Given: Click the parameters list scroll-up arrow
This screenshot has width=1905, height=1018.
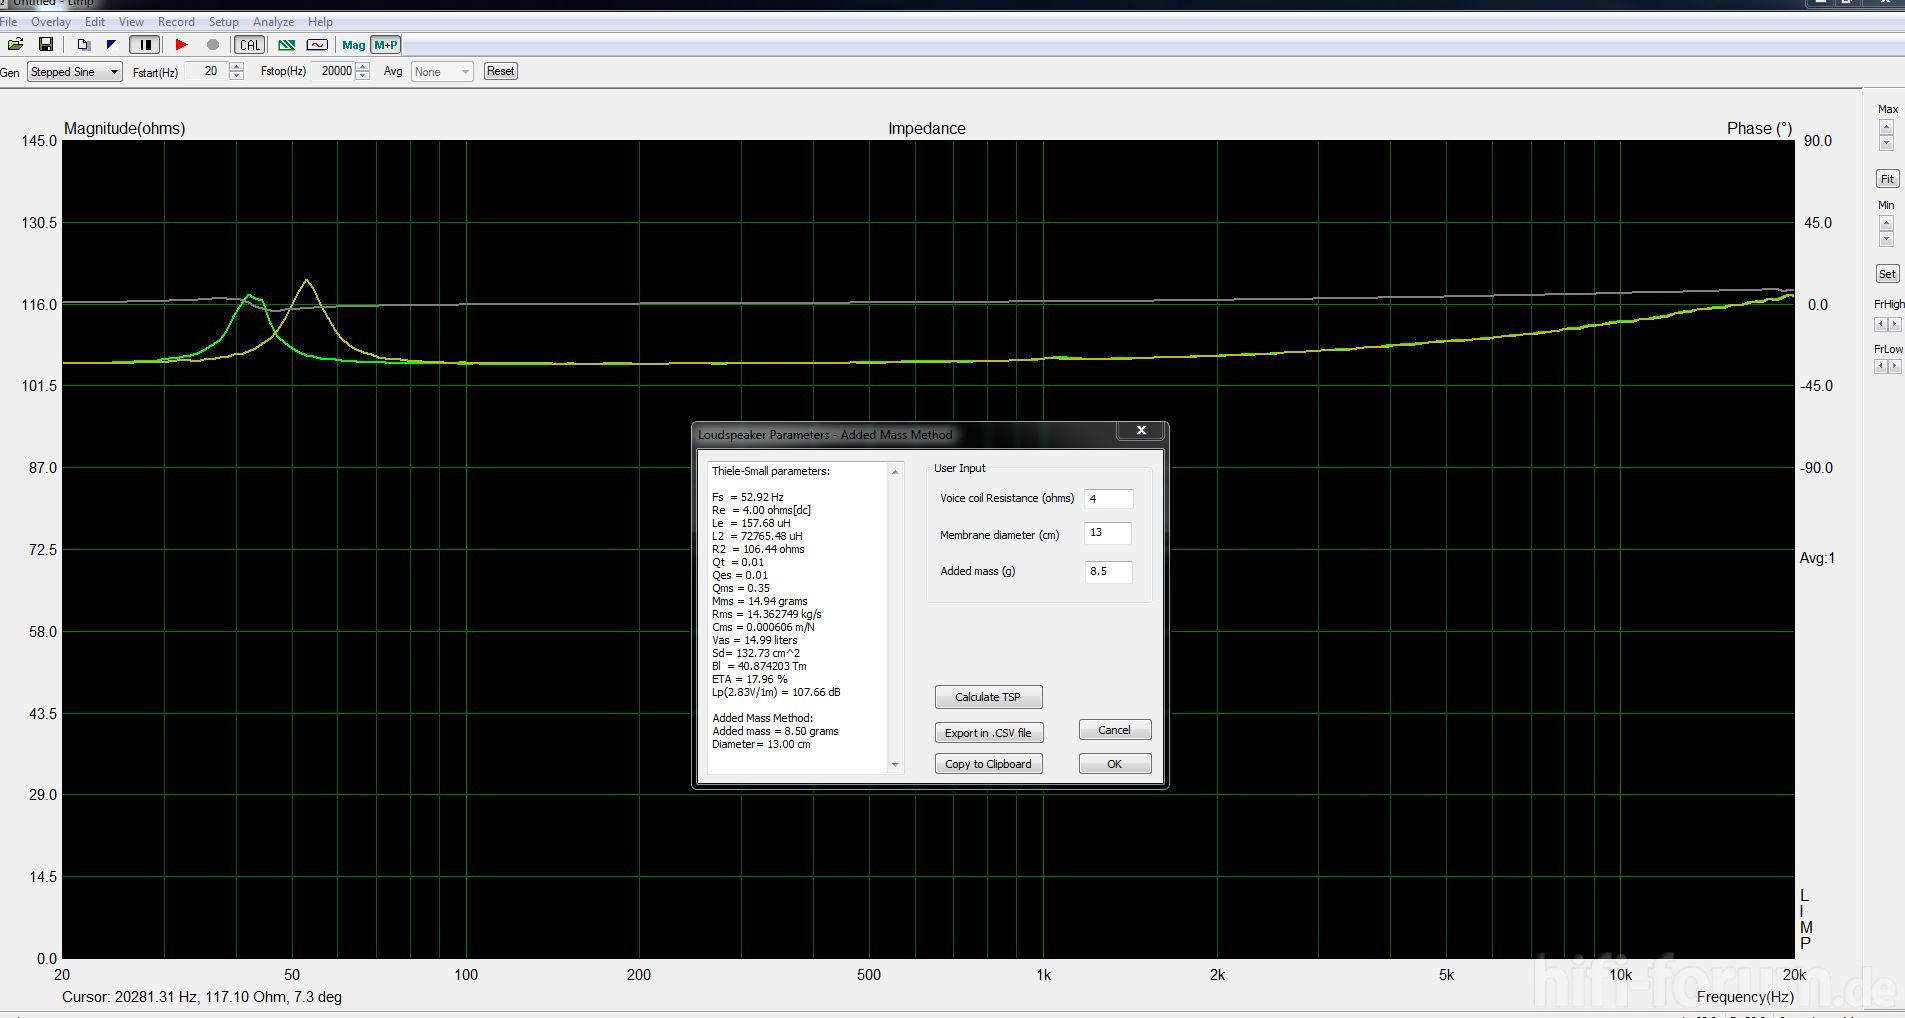Looking at the screenshot, I should pyautogui.click(x=895, y=471).
